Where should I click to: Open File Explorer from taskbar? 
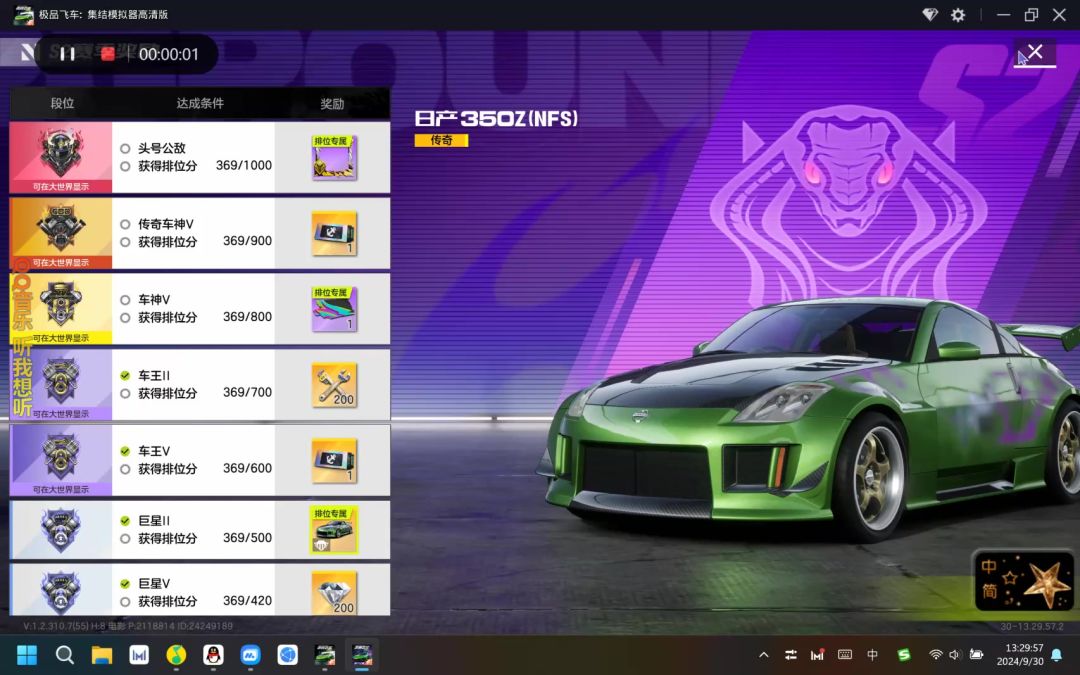[102, 654]
